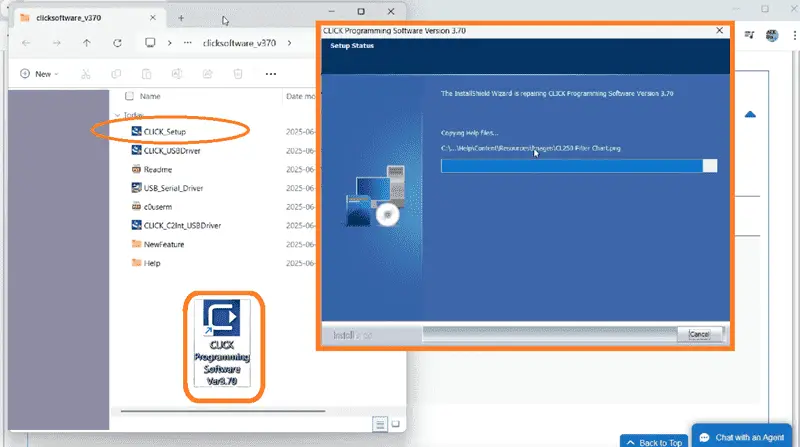Click the horizontal scrollbar in file list

point(223,411)
